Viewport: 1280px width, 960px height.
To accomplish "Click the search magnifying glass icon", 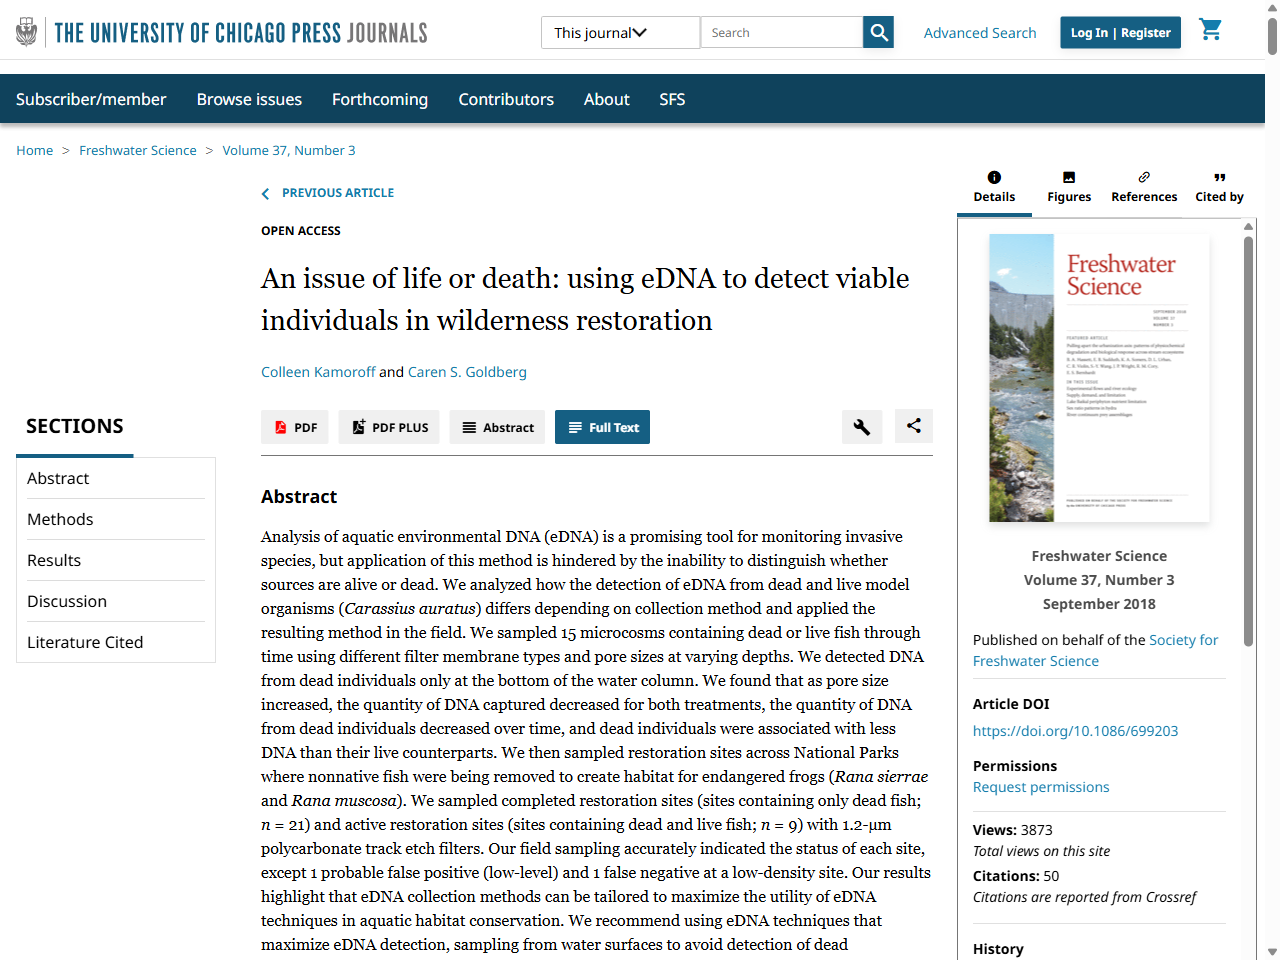I will point(877,32).
